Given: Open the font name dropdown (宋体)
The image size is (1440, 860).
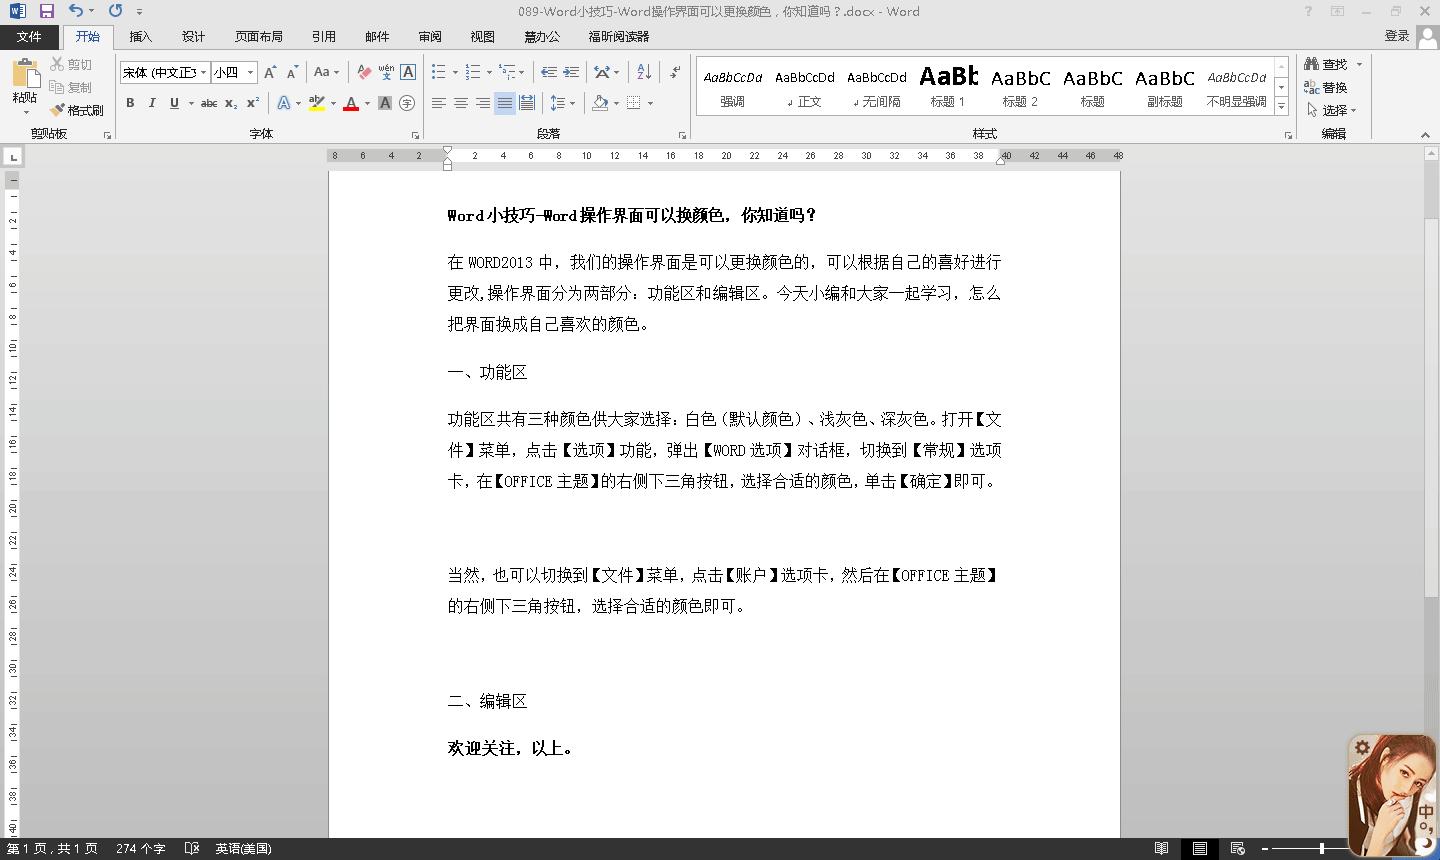Looking at the screenshot, I should pos(203,72).
